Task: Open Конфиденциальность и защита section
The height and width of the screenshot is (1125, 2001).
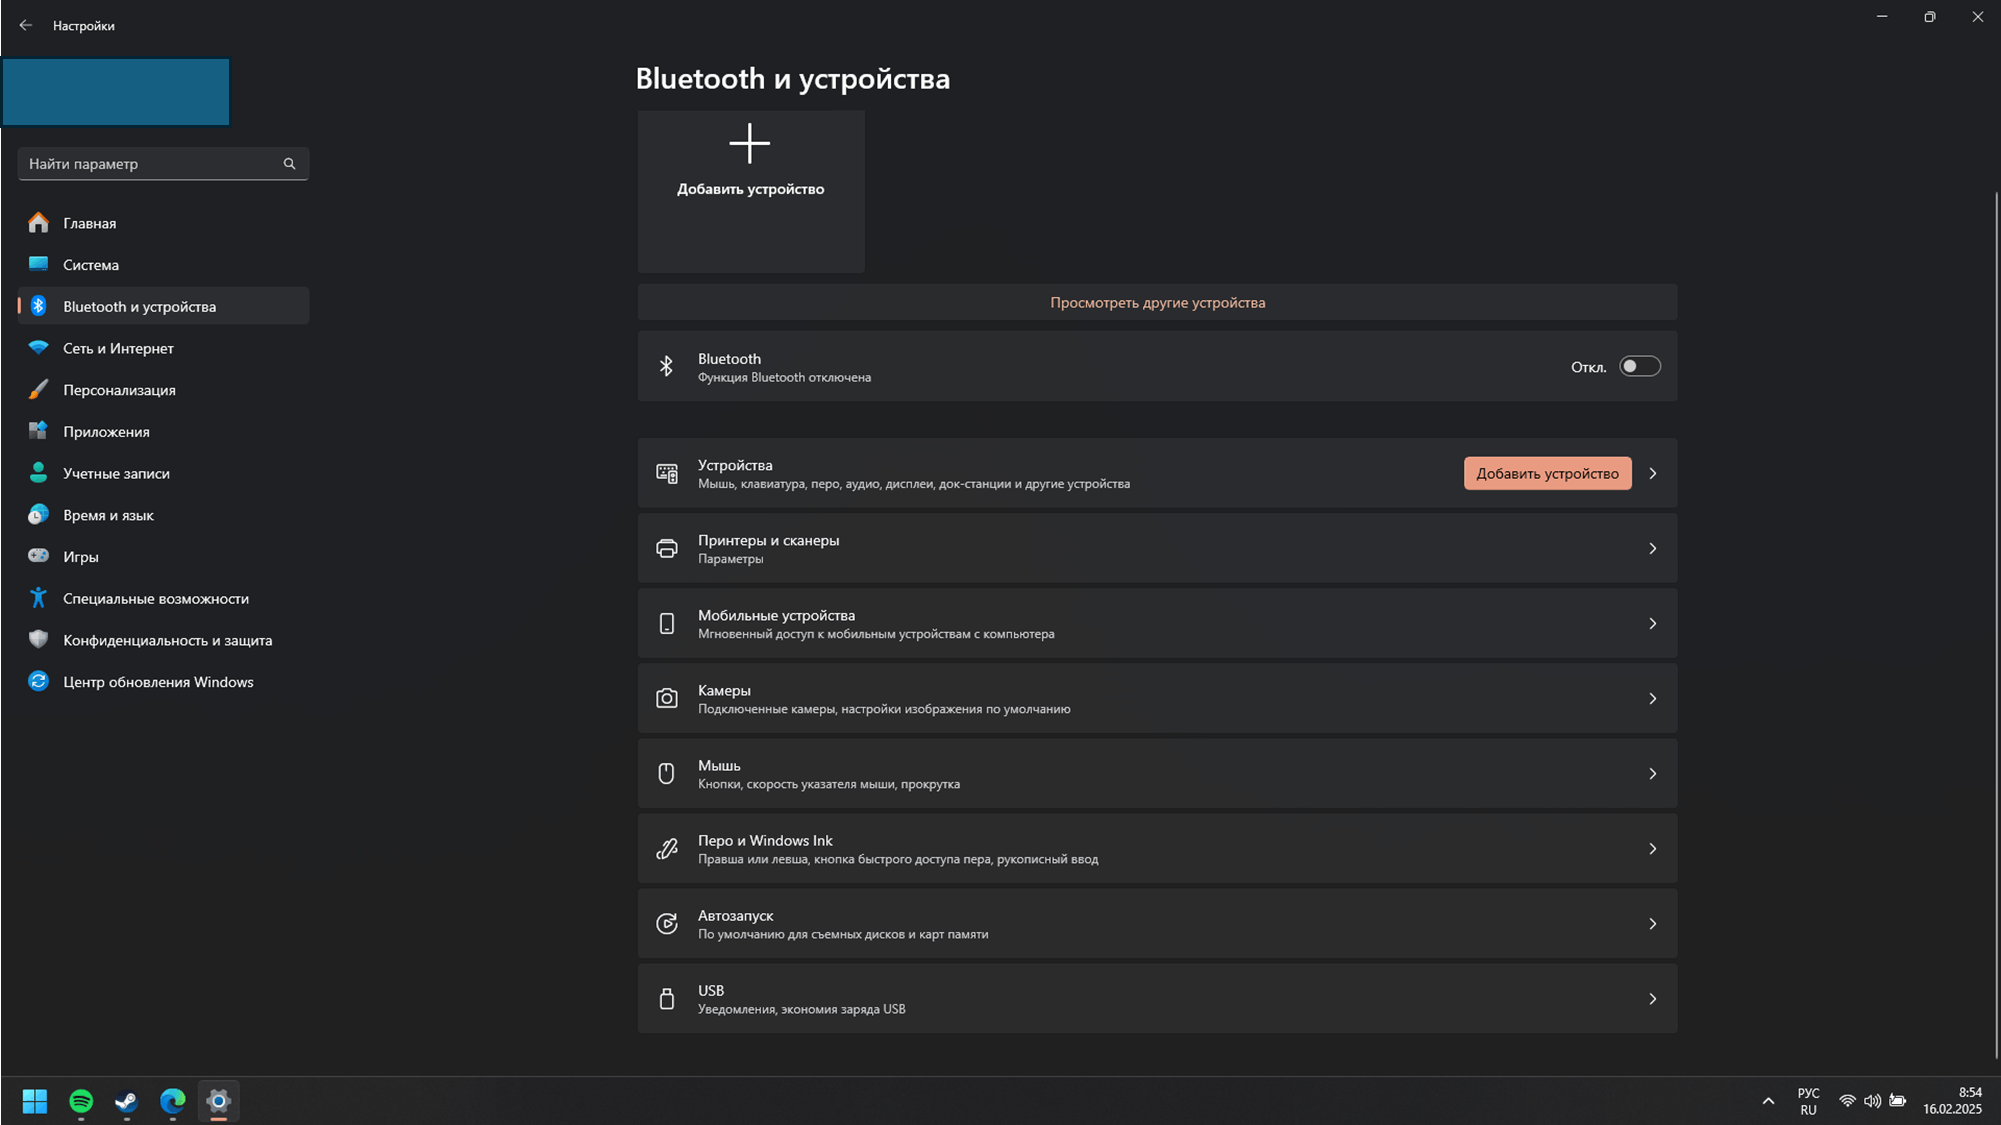Action: 163,640
